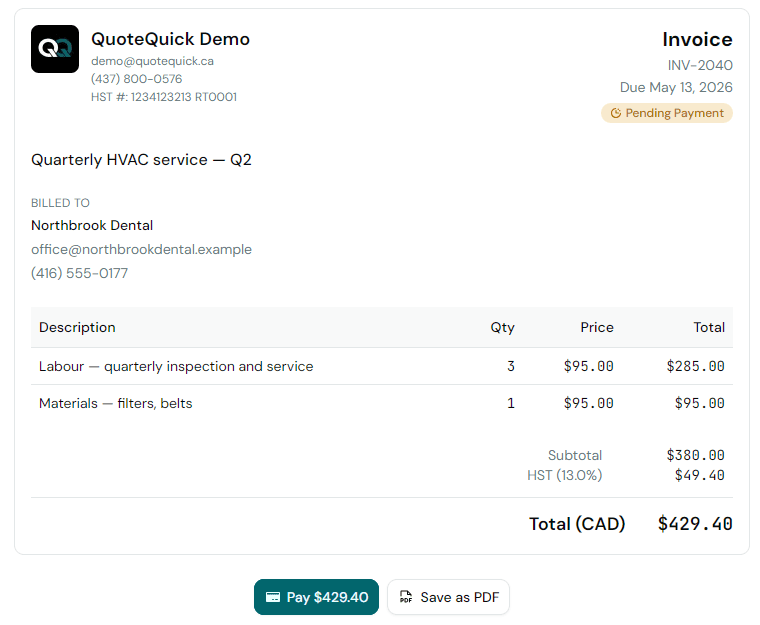Click the $95.00 price in Materials row

[x=588, y=403]
